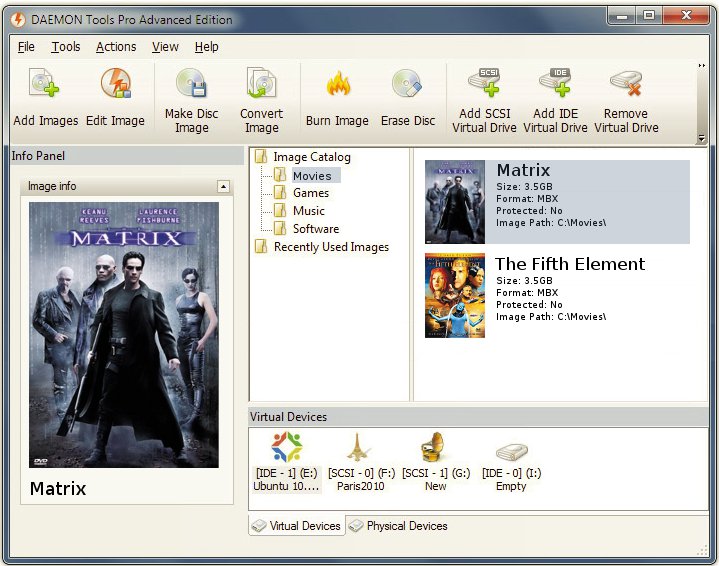Add an IDE Virtual Drive

click(555, 86)
